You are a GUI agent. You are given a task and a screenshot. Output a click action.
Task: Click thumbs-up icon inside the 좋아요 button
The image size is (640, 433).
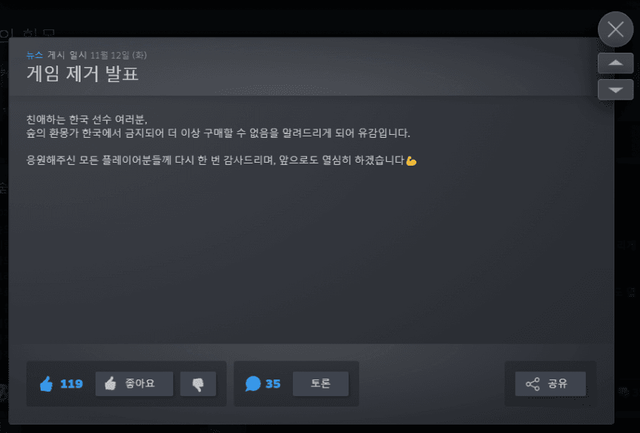(x=110, y=384)
